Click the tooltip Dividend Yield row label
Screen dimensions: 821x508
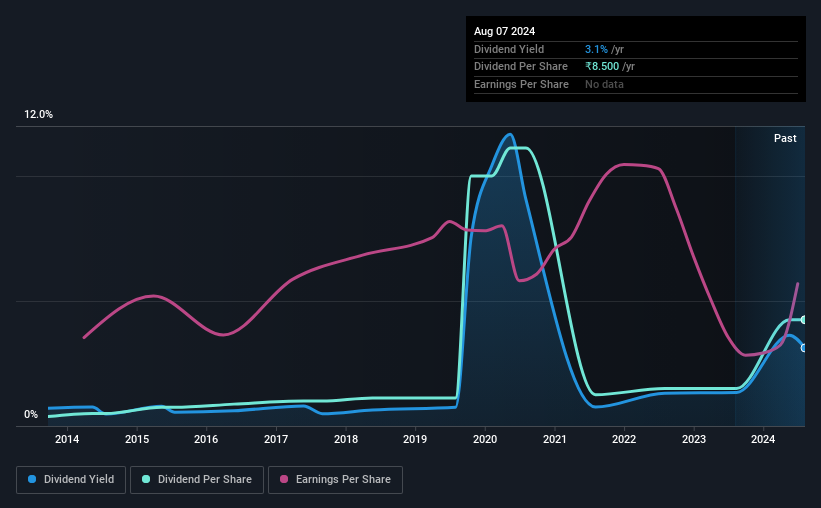(x=509, y=49)
